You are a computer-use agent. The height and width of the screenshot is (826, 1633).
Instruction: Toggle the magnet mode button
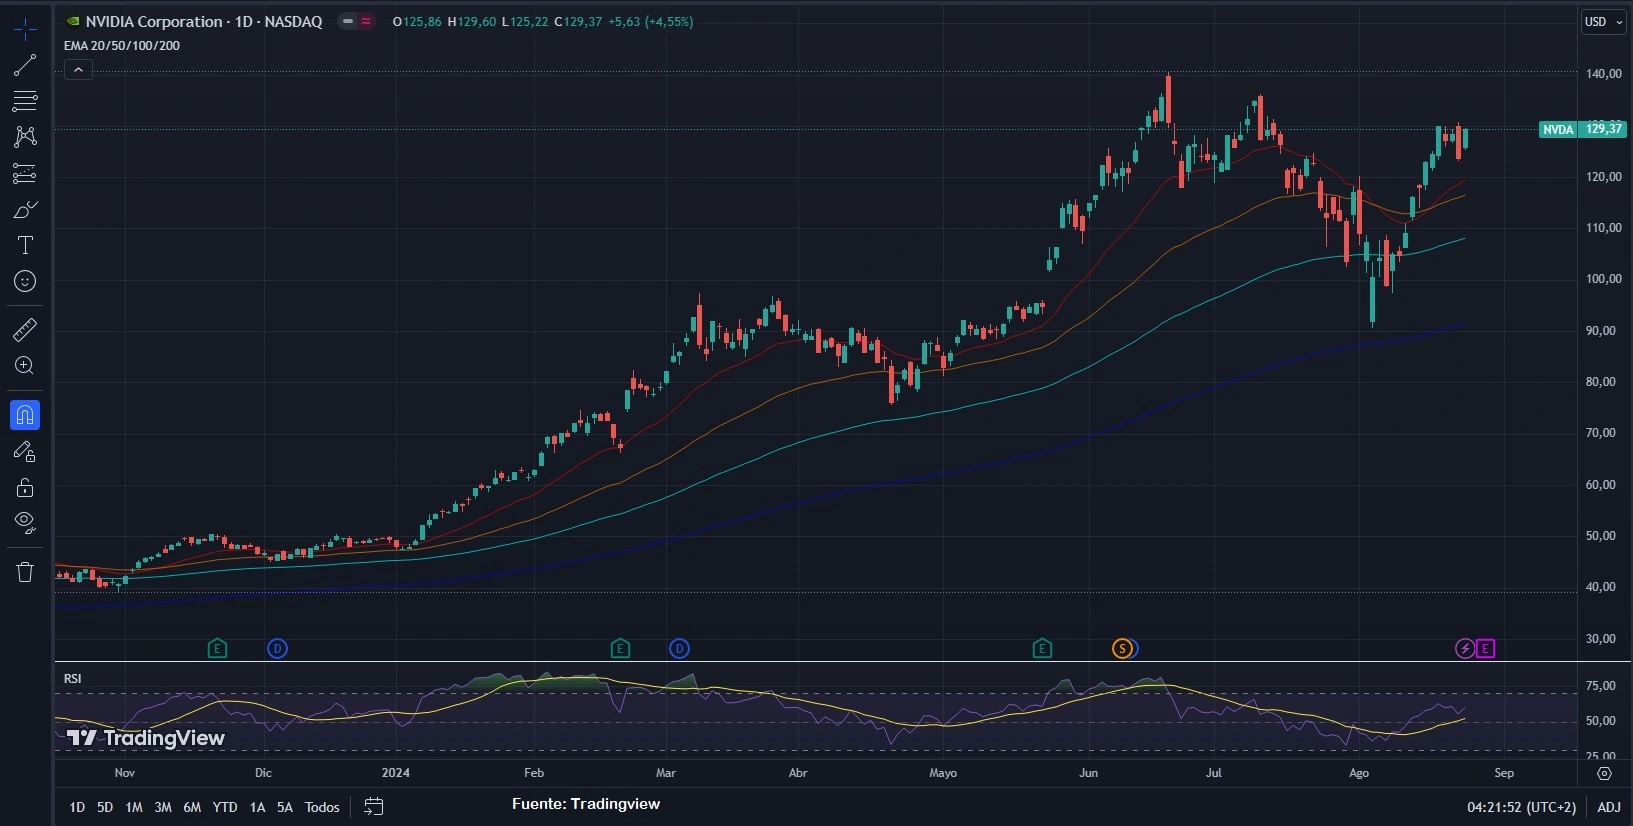coord(25,414)
